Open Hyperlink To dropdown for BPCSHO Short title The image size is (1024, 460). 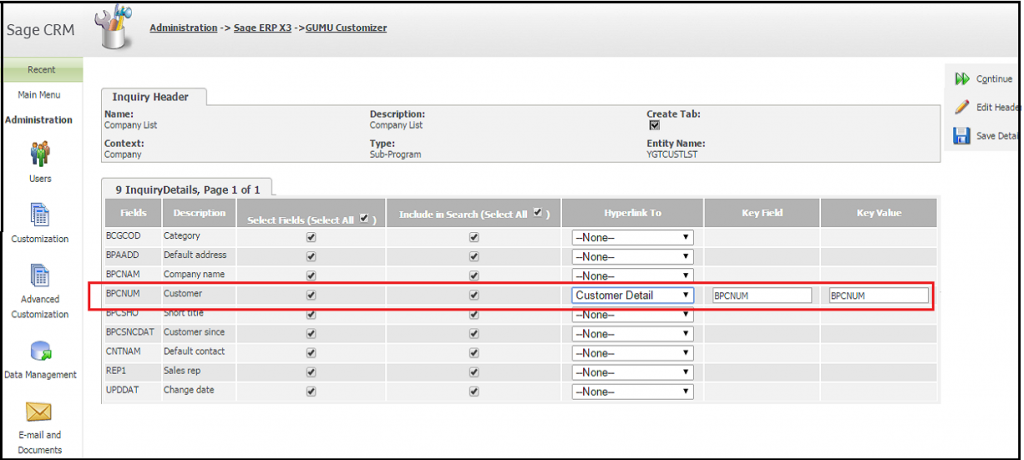click(x=632, y=315)
